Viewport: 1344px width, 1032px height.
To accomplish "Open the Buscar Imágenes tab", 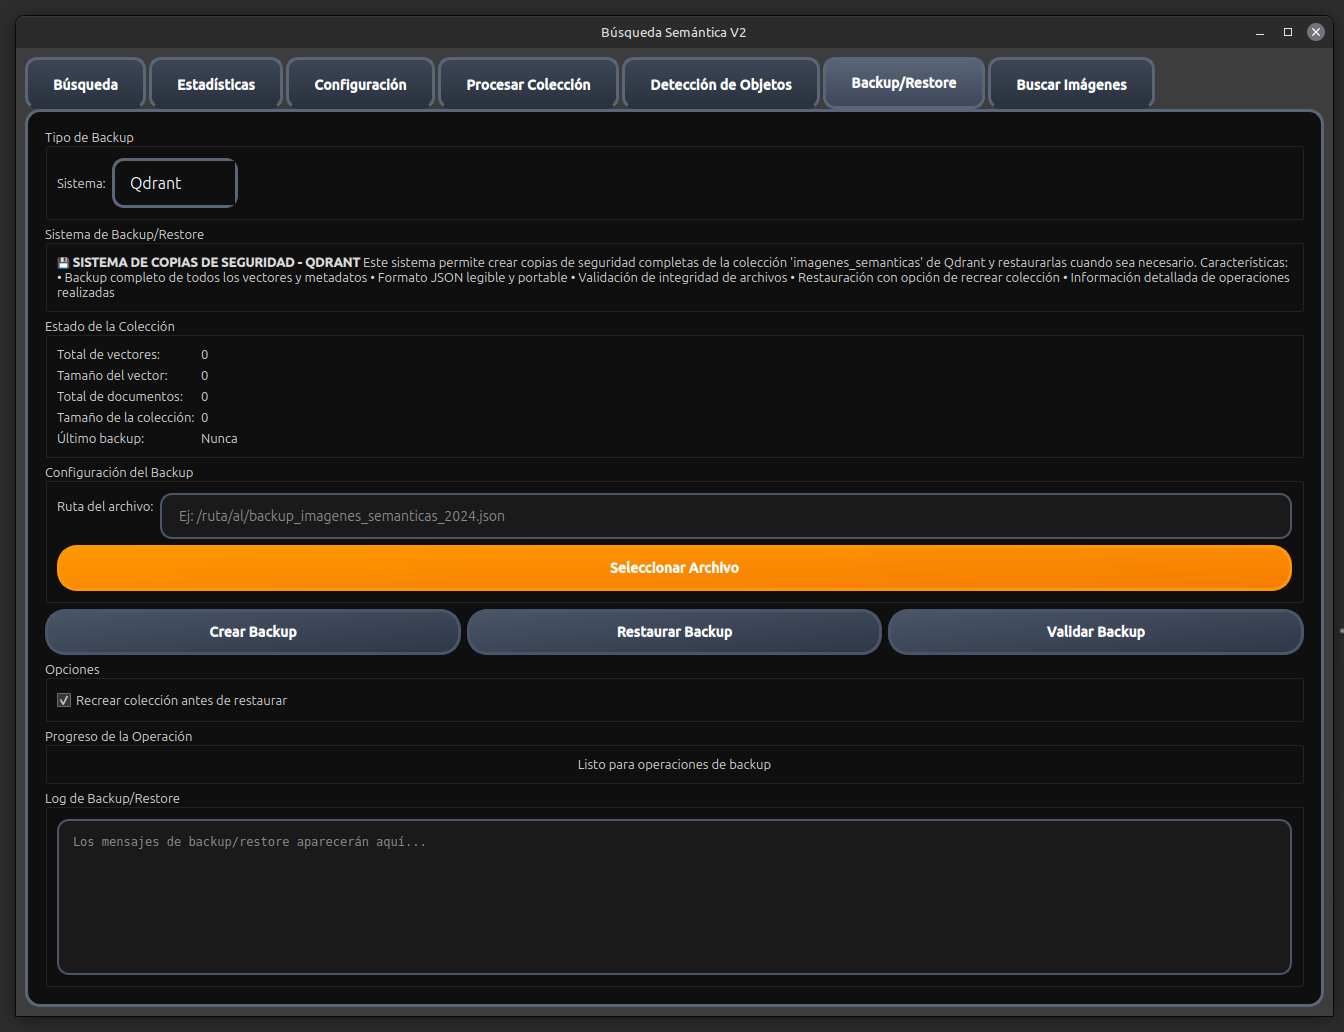I will (1071, 83).
